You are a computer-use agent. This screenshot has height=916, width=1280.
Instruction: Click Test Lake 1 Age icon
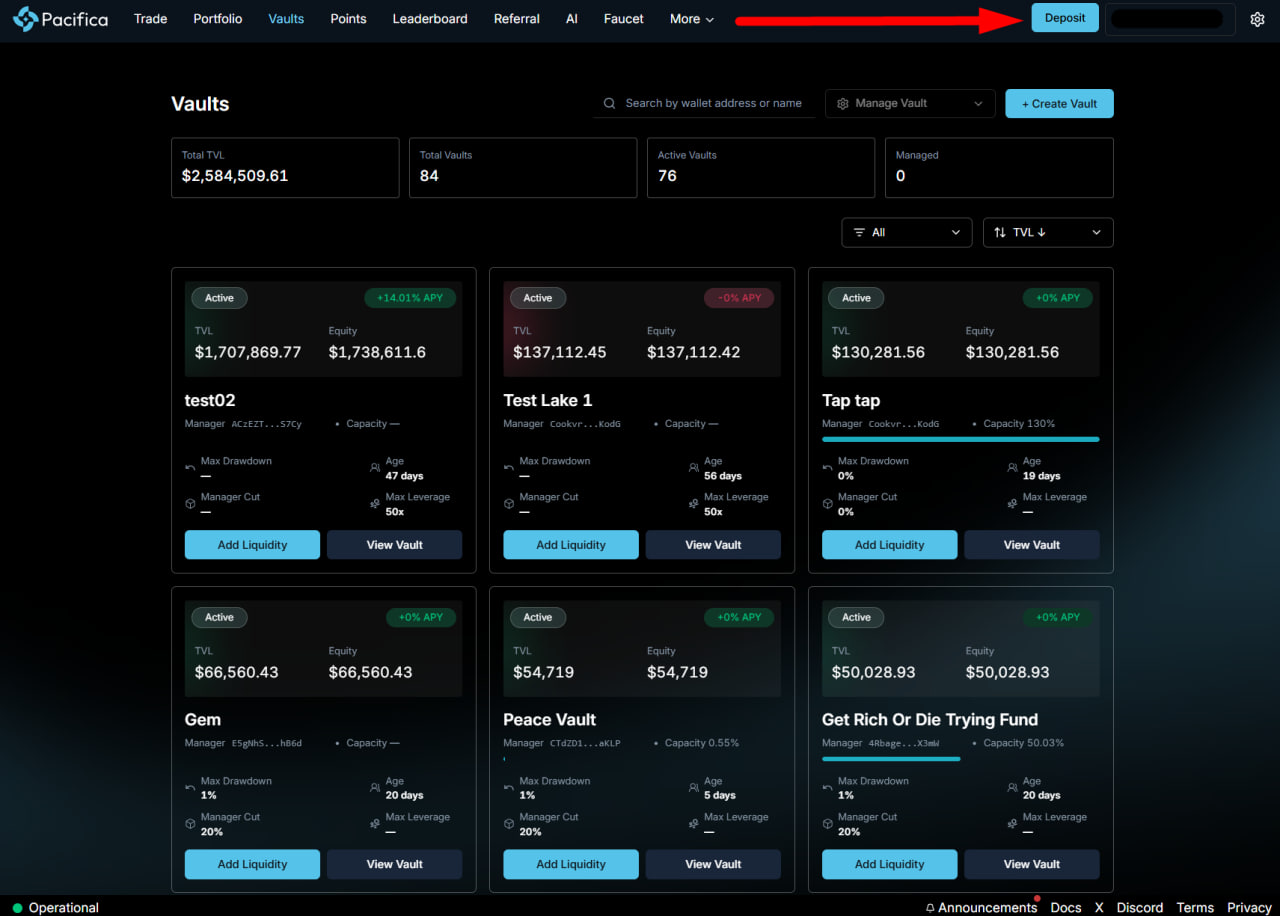pyautogui.click(x=694, y=468)
